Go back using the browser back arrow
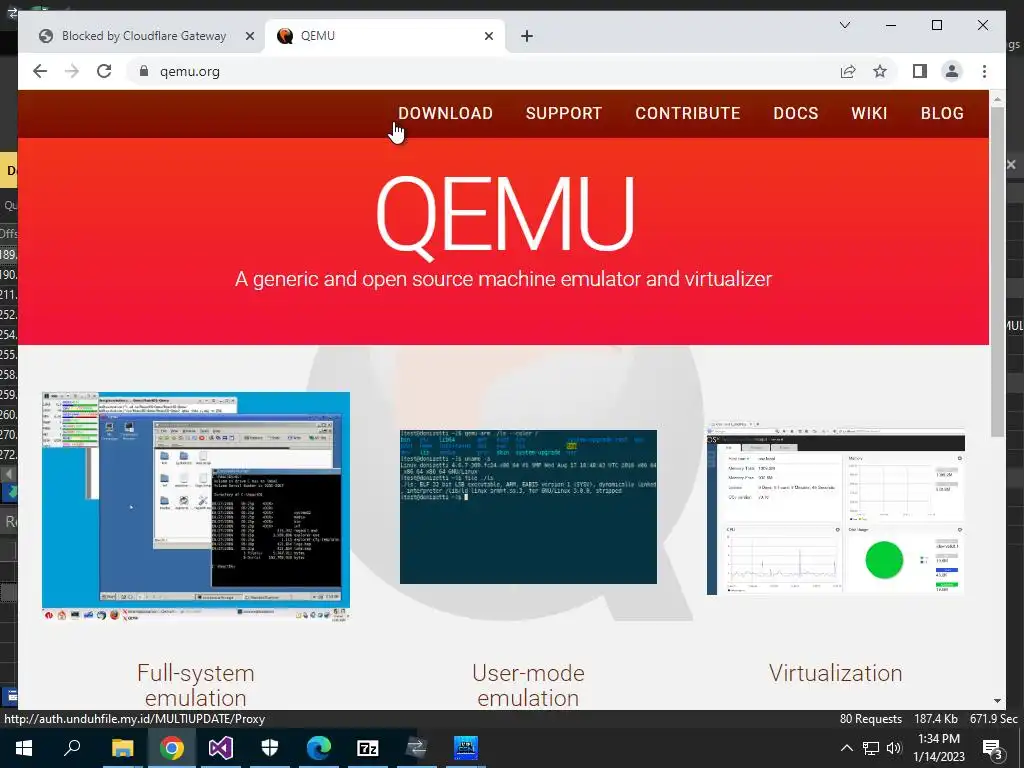Image resolution: width=1024 pixels, height=768 pixels. tap(40, 71)
